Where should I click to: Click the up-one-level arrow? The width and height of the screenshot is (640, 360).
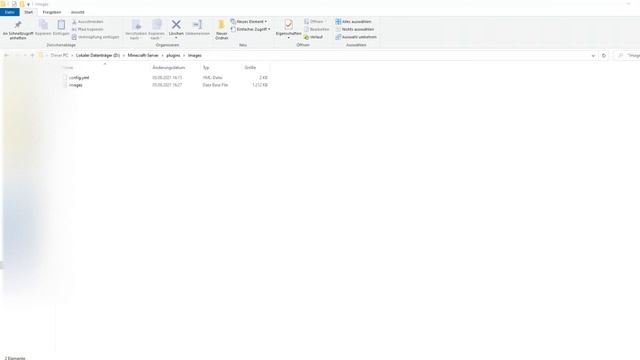point(32,56)
